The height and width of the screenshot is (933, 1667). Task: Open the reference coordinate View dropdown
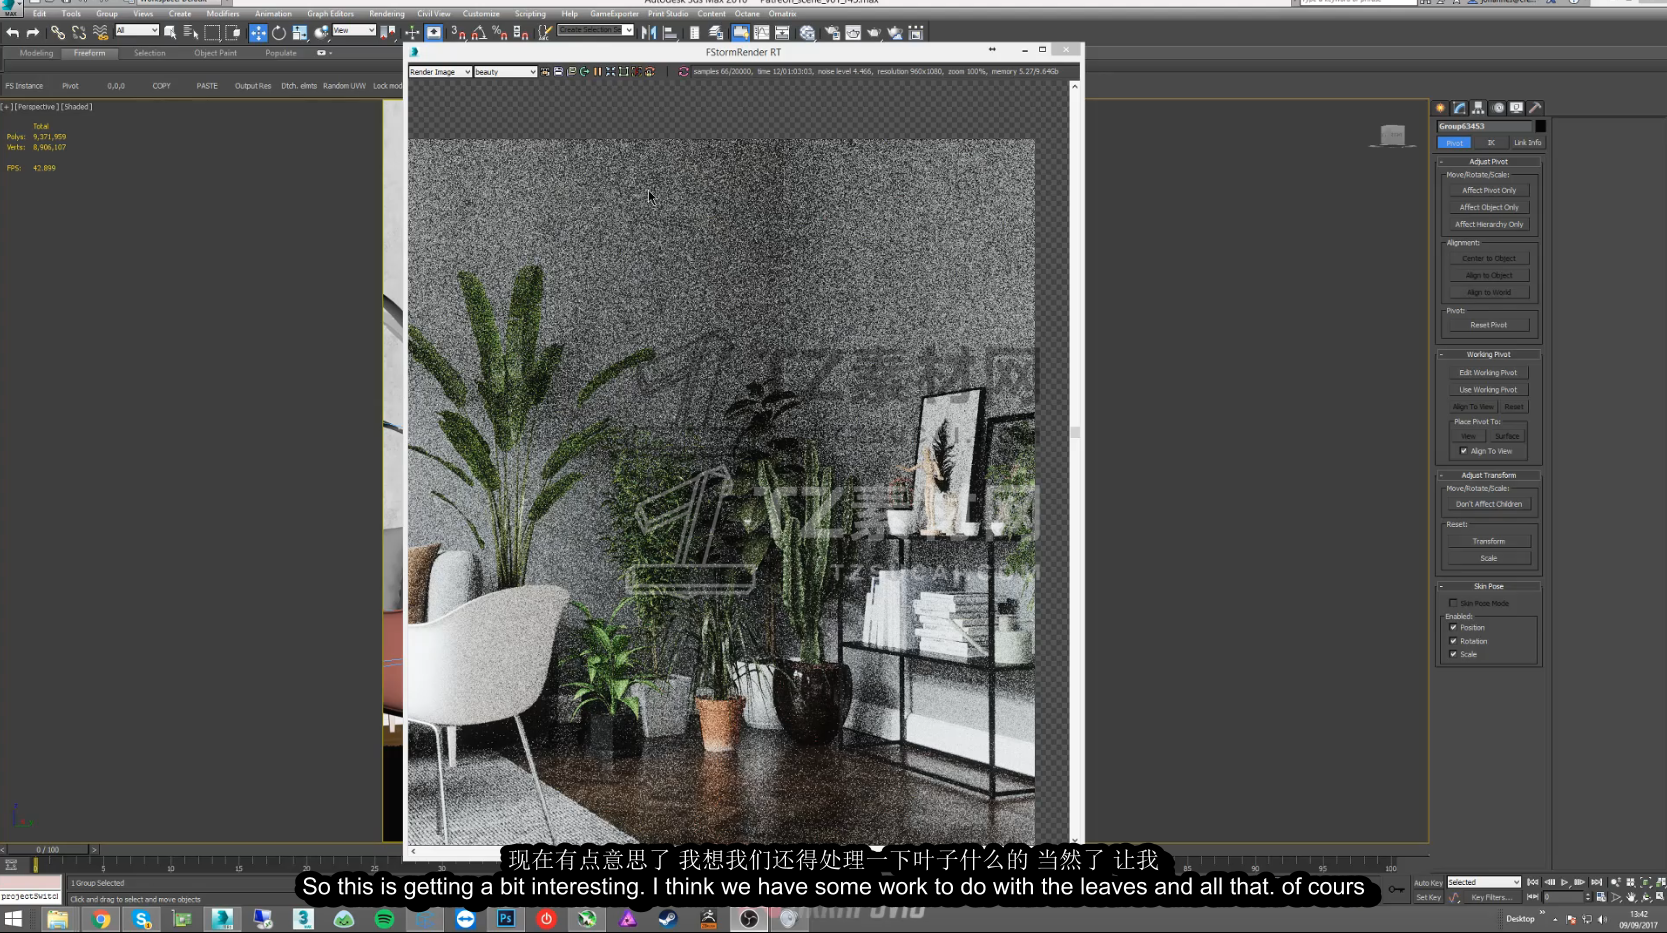click(x=353, y=30)
